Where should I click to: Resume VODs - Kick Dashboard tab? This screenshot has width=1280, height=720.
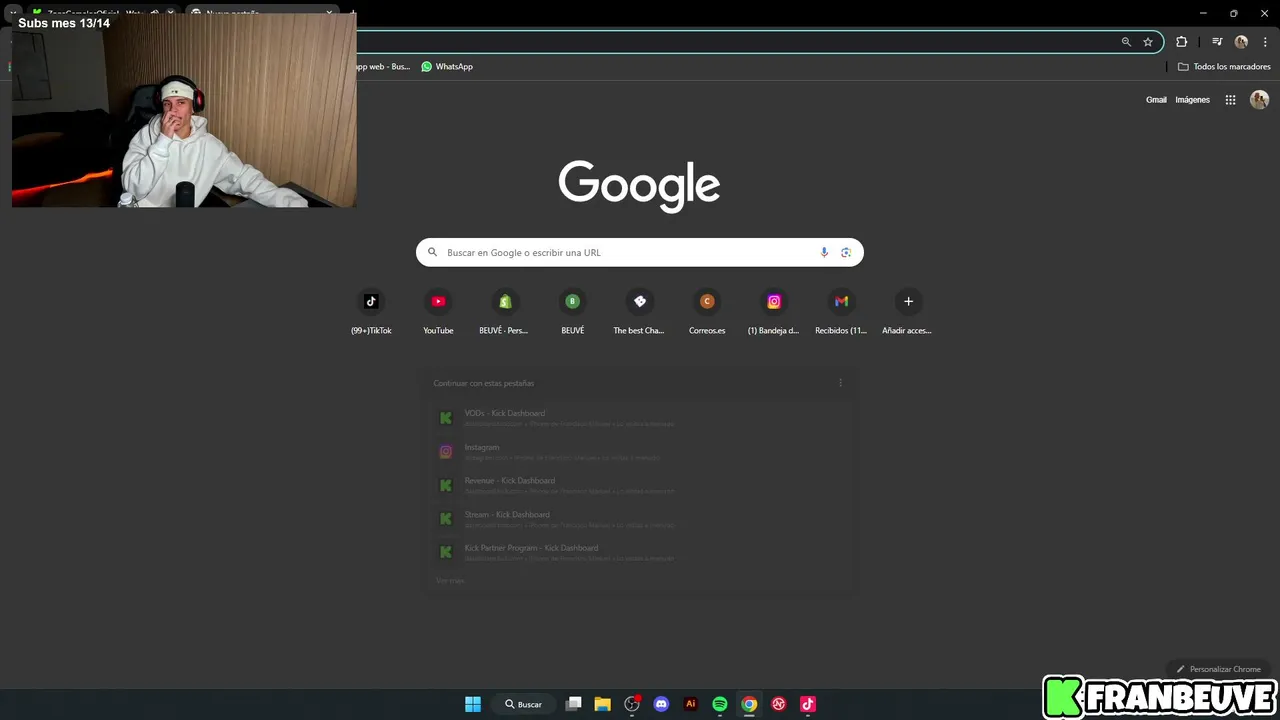(640, 418)
